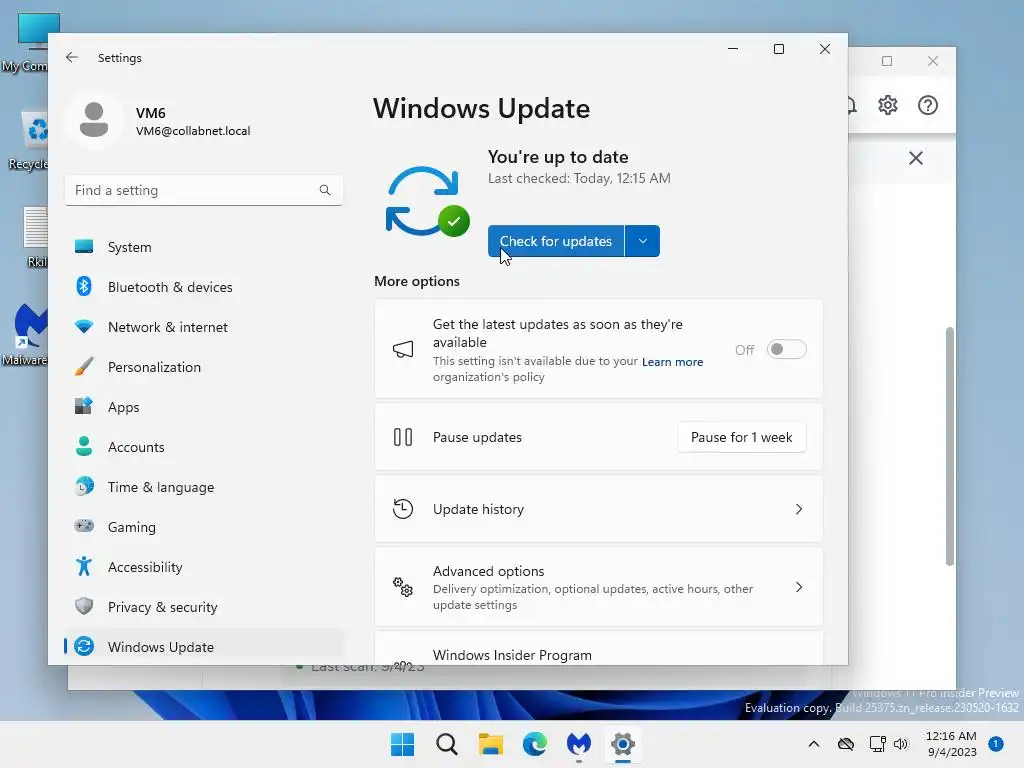Image resolution: width=1024 pixels, height=768 pixels.
Task: Open Update history chevron
Action: (x=799, y=509)
